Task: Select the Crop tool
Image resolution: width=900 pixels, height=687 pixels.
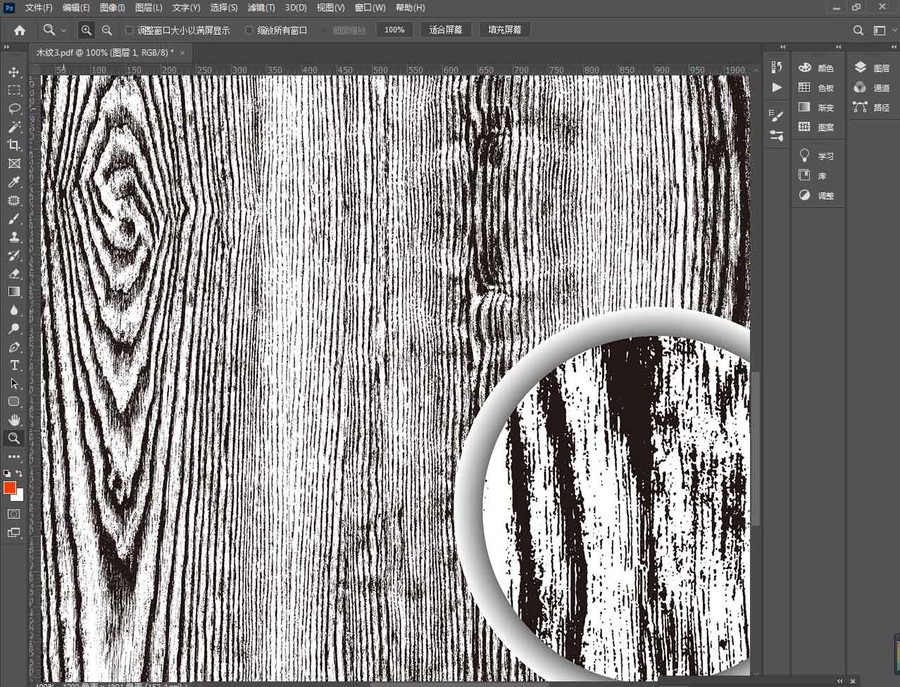Action: (x=14, y=145)
